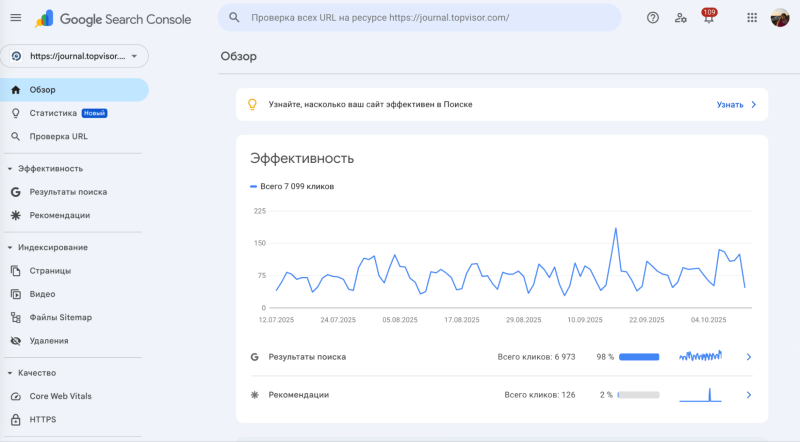Collapse the Эффективность sidebar section
The height and width of the screenshot is (442, 800).
pos(10,168)
